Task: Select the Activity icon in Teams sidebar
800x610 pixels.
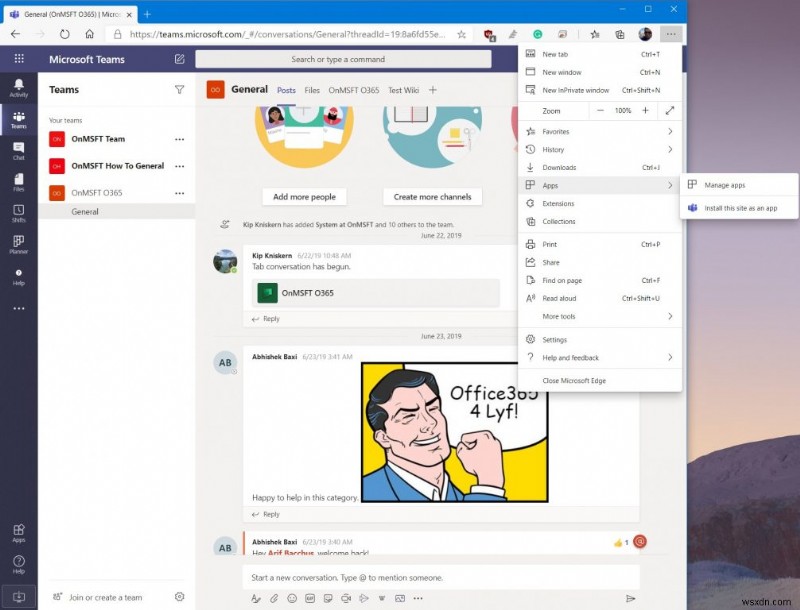Action: (18, 89)
